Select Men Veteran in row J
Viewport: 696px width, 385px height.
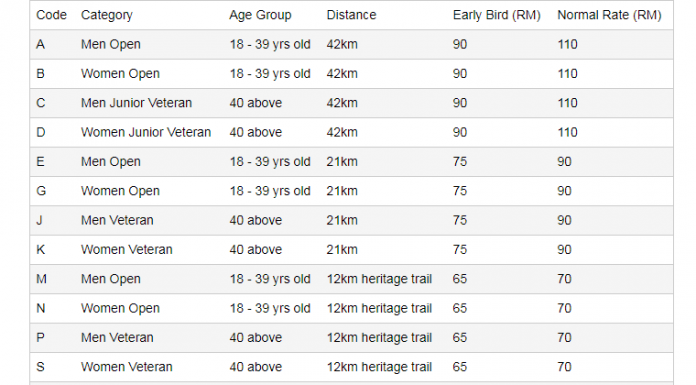(x=117, y=220)
